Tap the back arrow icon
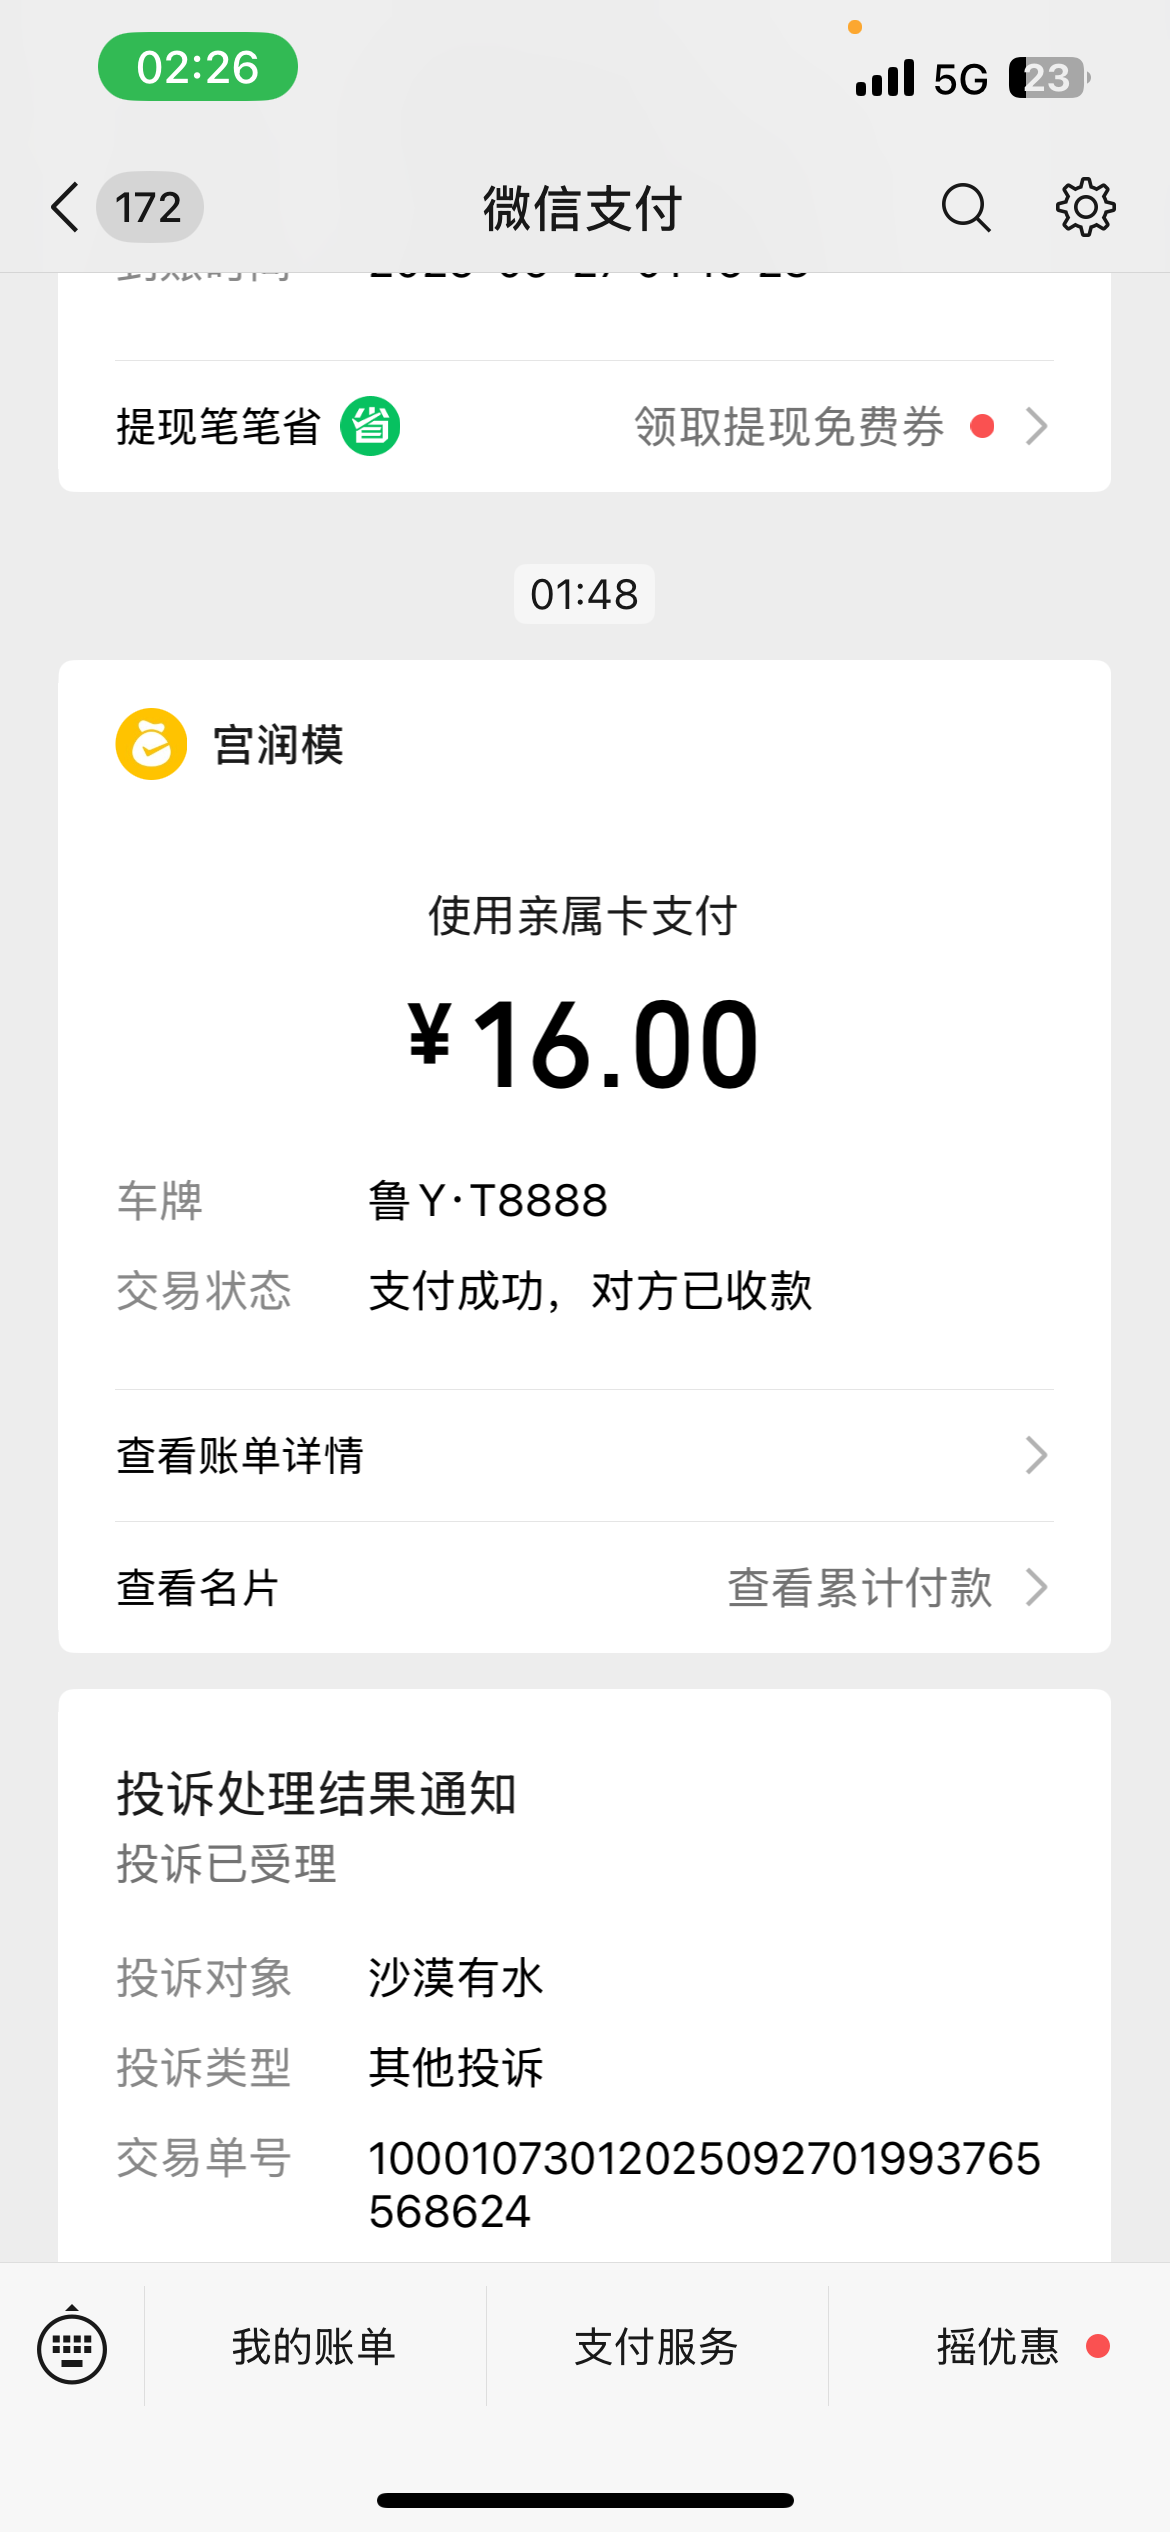The height and width of the screenshot is (2532, 1170). (x=66, y=208)
